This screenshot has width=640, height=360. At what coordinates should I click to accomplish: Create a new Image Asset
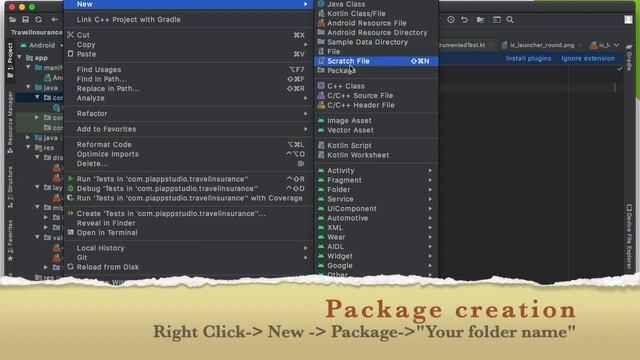[376, 121]
